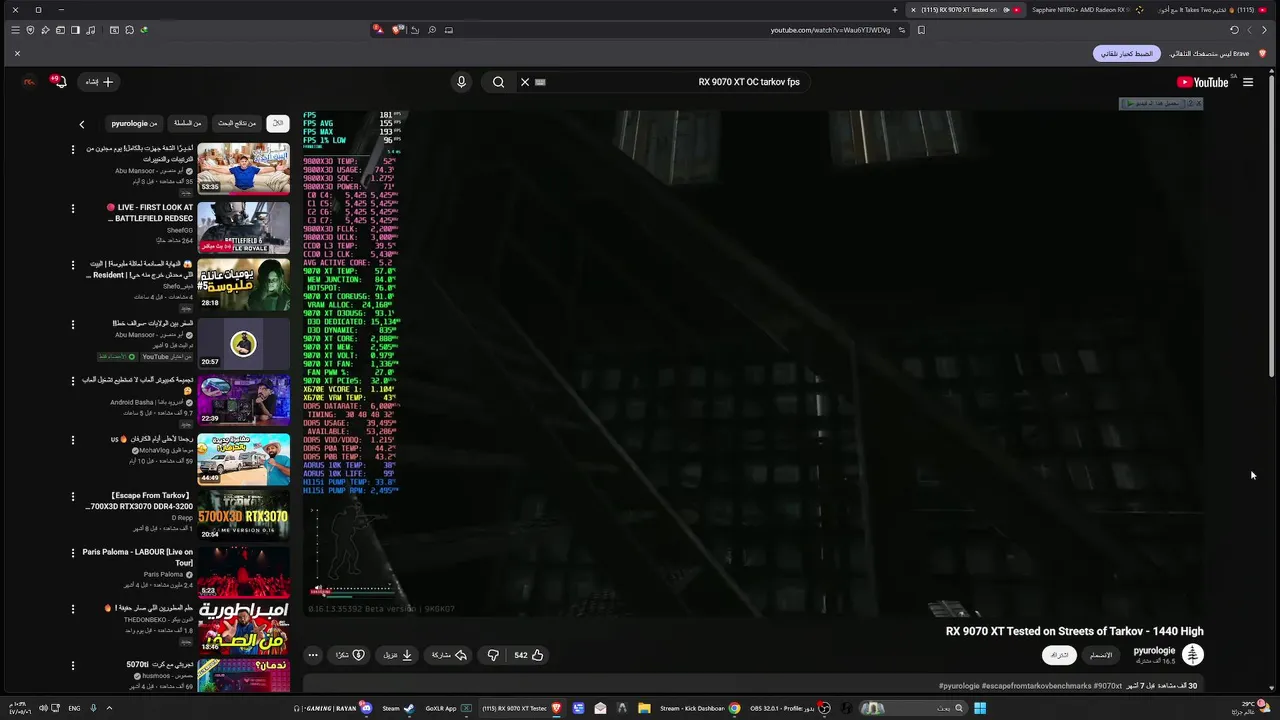The height and width of the screenshot is (720, 1280).
Task: Clear the YouTube search text
Action: (x=524, y=82)
